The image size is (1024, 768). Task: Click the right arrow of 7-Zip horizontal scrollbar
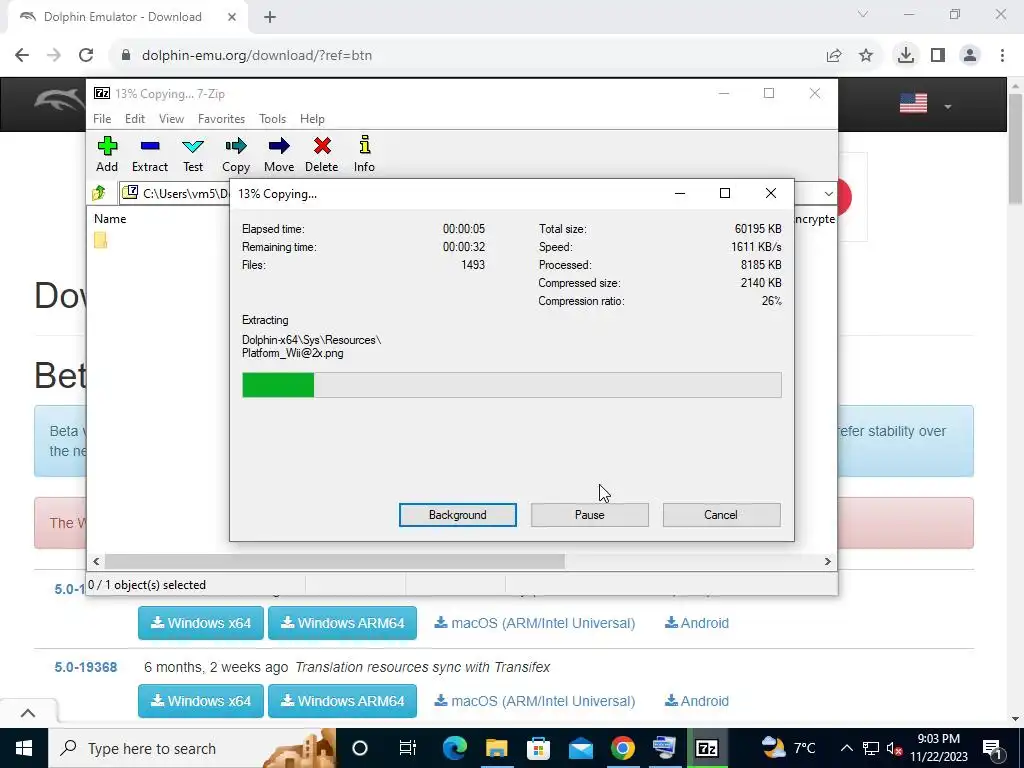coord(827,561)
